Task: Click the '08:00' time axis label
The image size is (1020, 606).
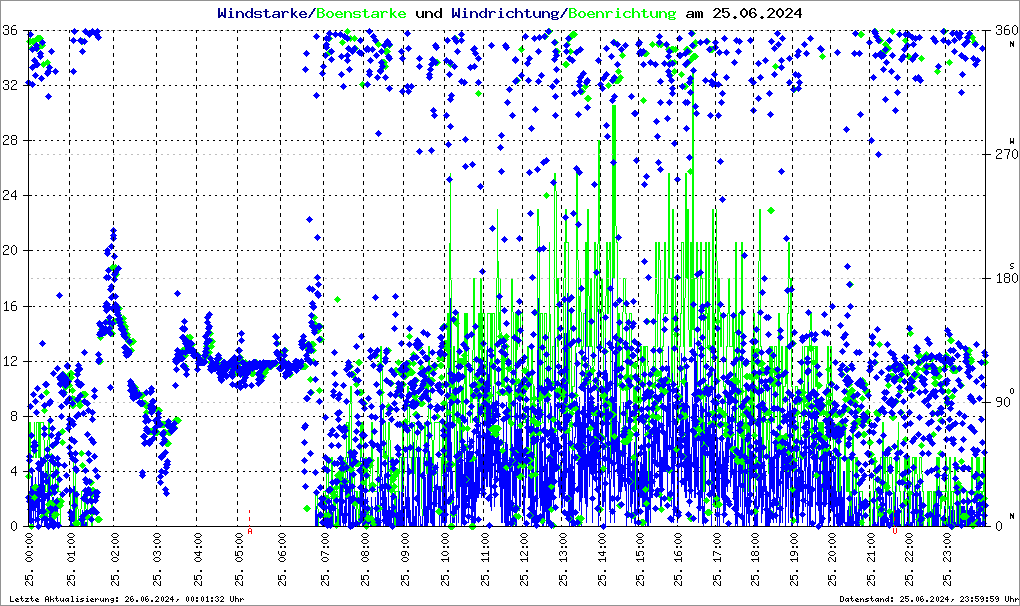Action: 365,548
